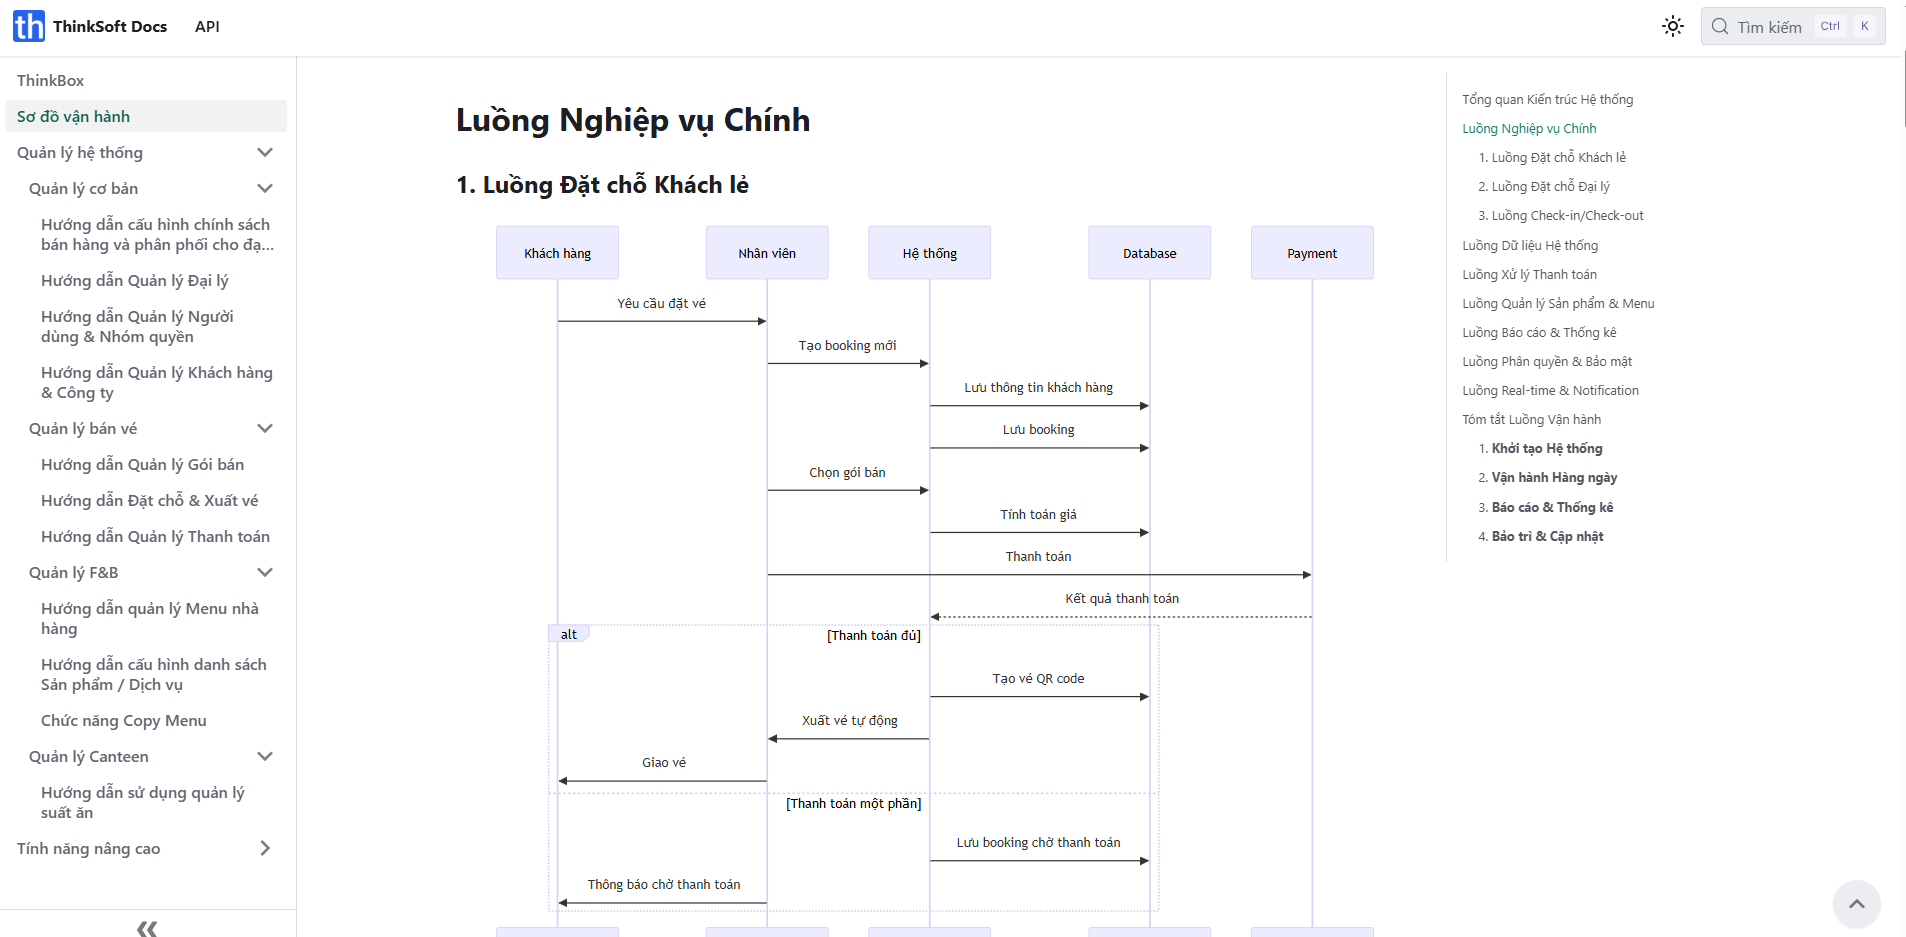Image resolution: width=1906 pixels, height=937 pixels.
Task: Collapse the Quản lý bán vé group
Action: click(x=265, y=429)
